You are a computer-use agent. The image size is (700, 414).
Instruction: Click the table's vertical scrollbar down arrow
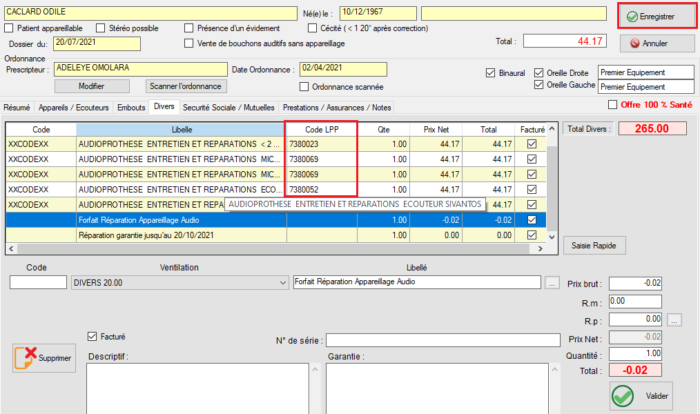[x=552, y=237]
